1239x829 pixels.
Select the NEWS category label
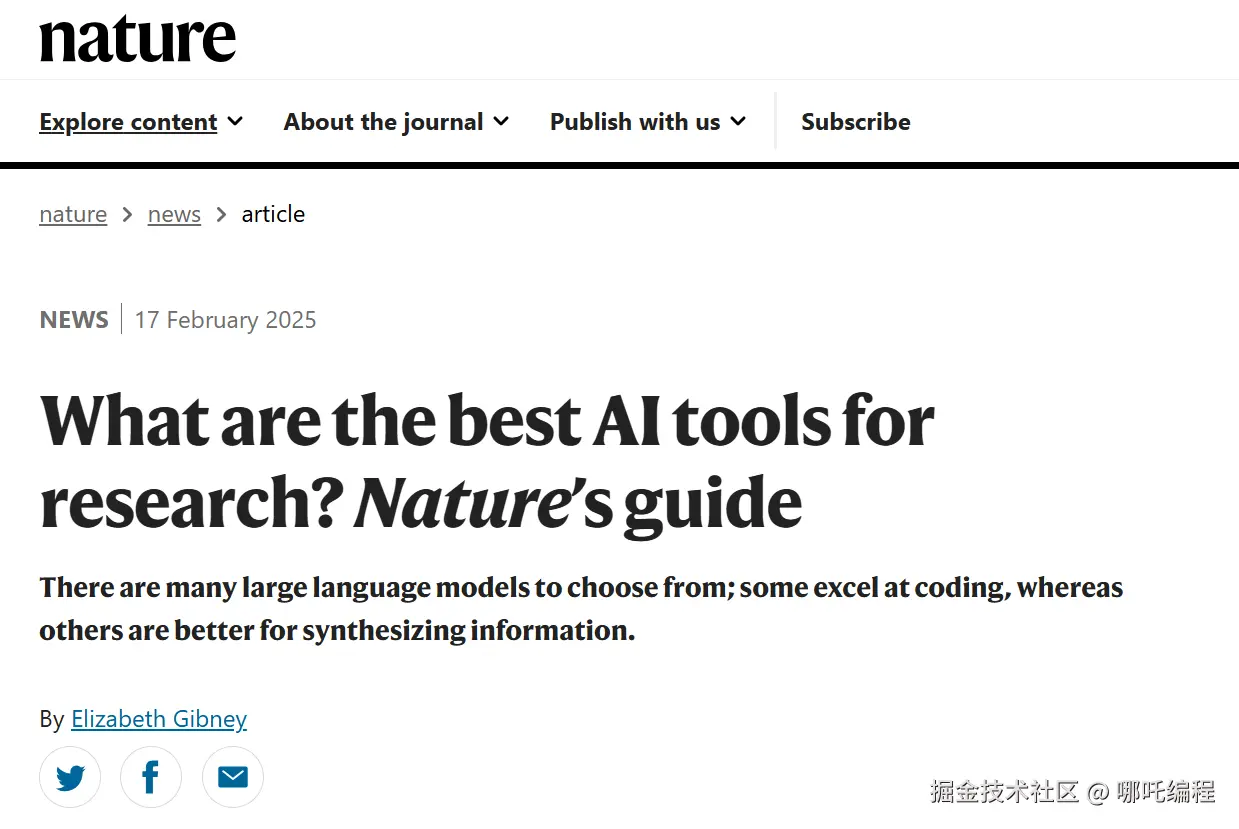[74, 320]
